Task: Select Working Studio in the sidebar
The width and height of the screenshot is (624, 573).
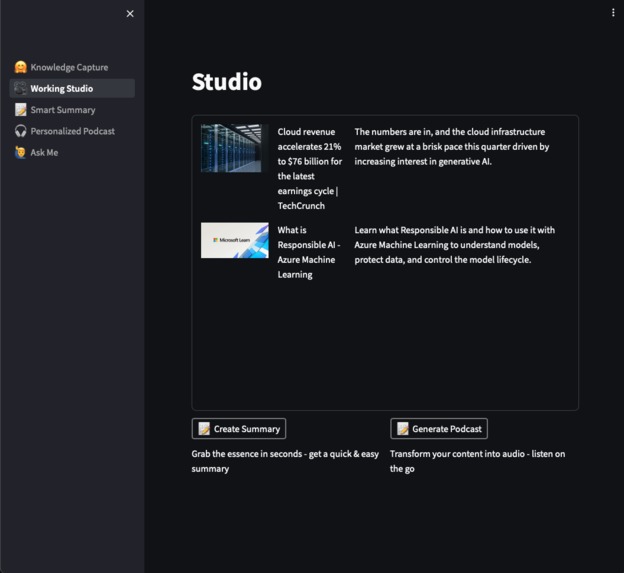Action: tap(72, 88)
